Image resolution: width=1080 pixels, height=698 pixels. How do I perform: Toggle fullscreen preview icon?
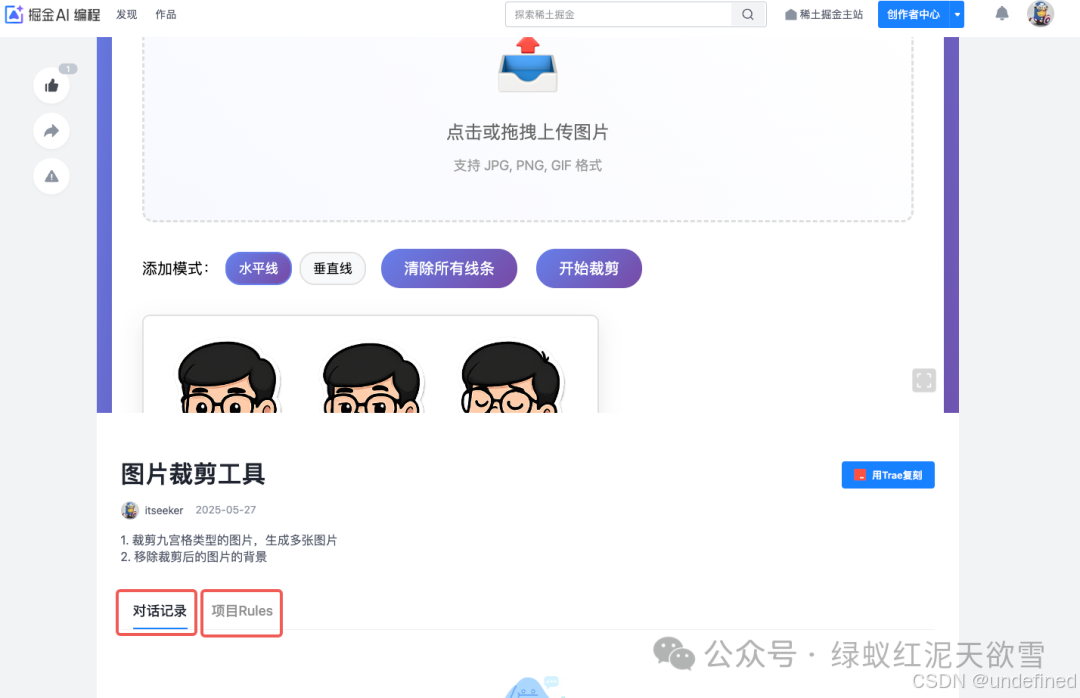pos(924,380)
